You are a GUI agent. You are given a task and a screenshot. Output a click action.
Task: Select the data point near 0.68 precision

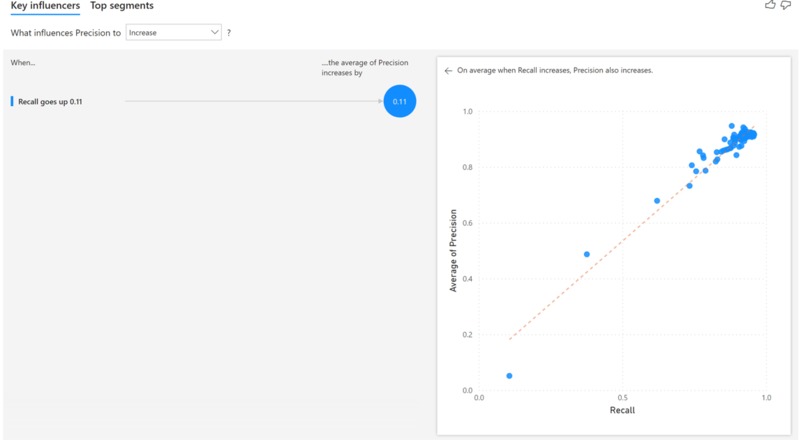click(657, 201)
